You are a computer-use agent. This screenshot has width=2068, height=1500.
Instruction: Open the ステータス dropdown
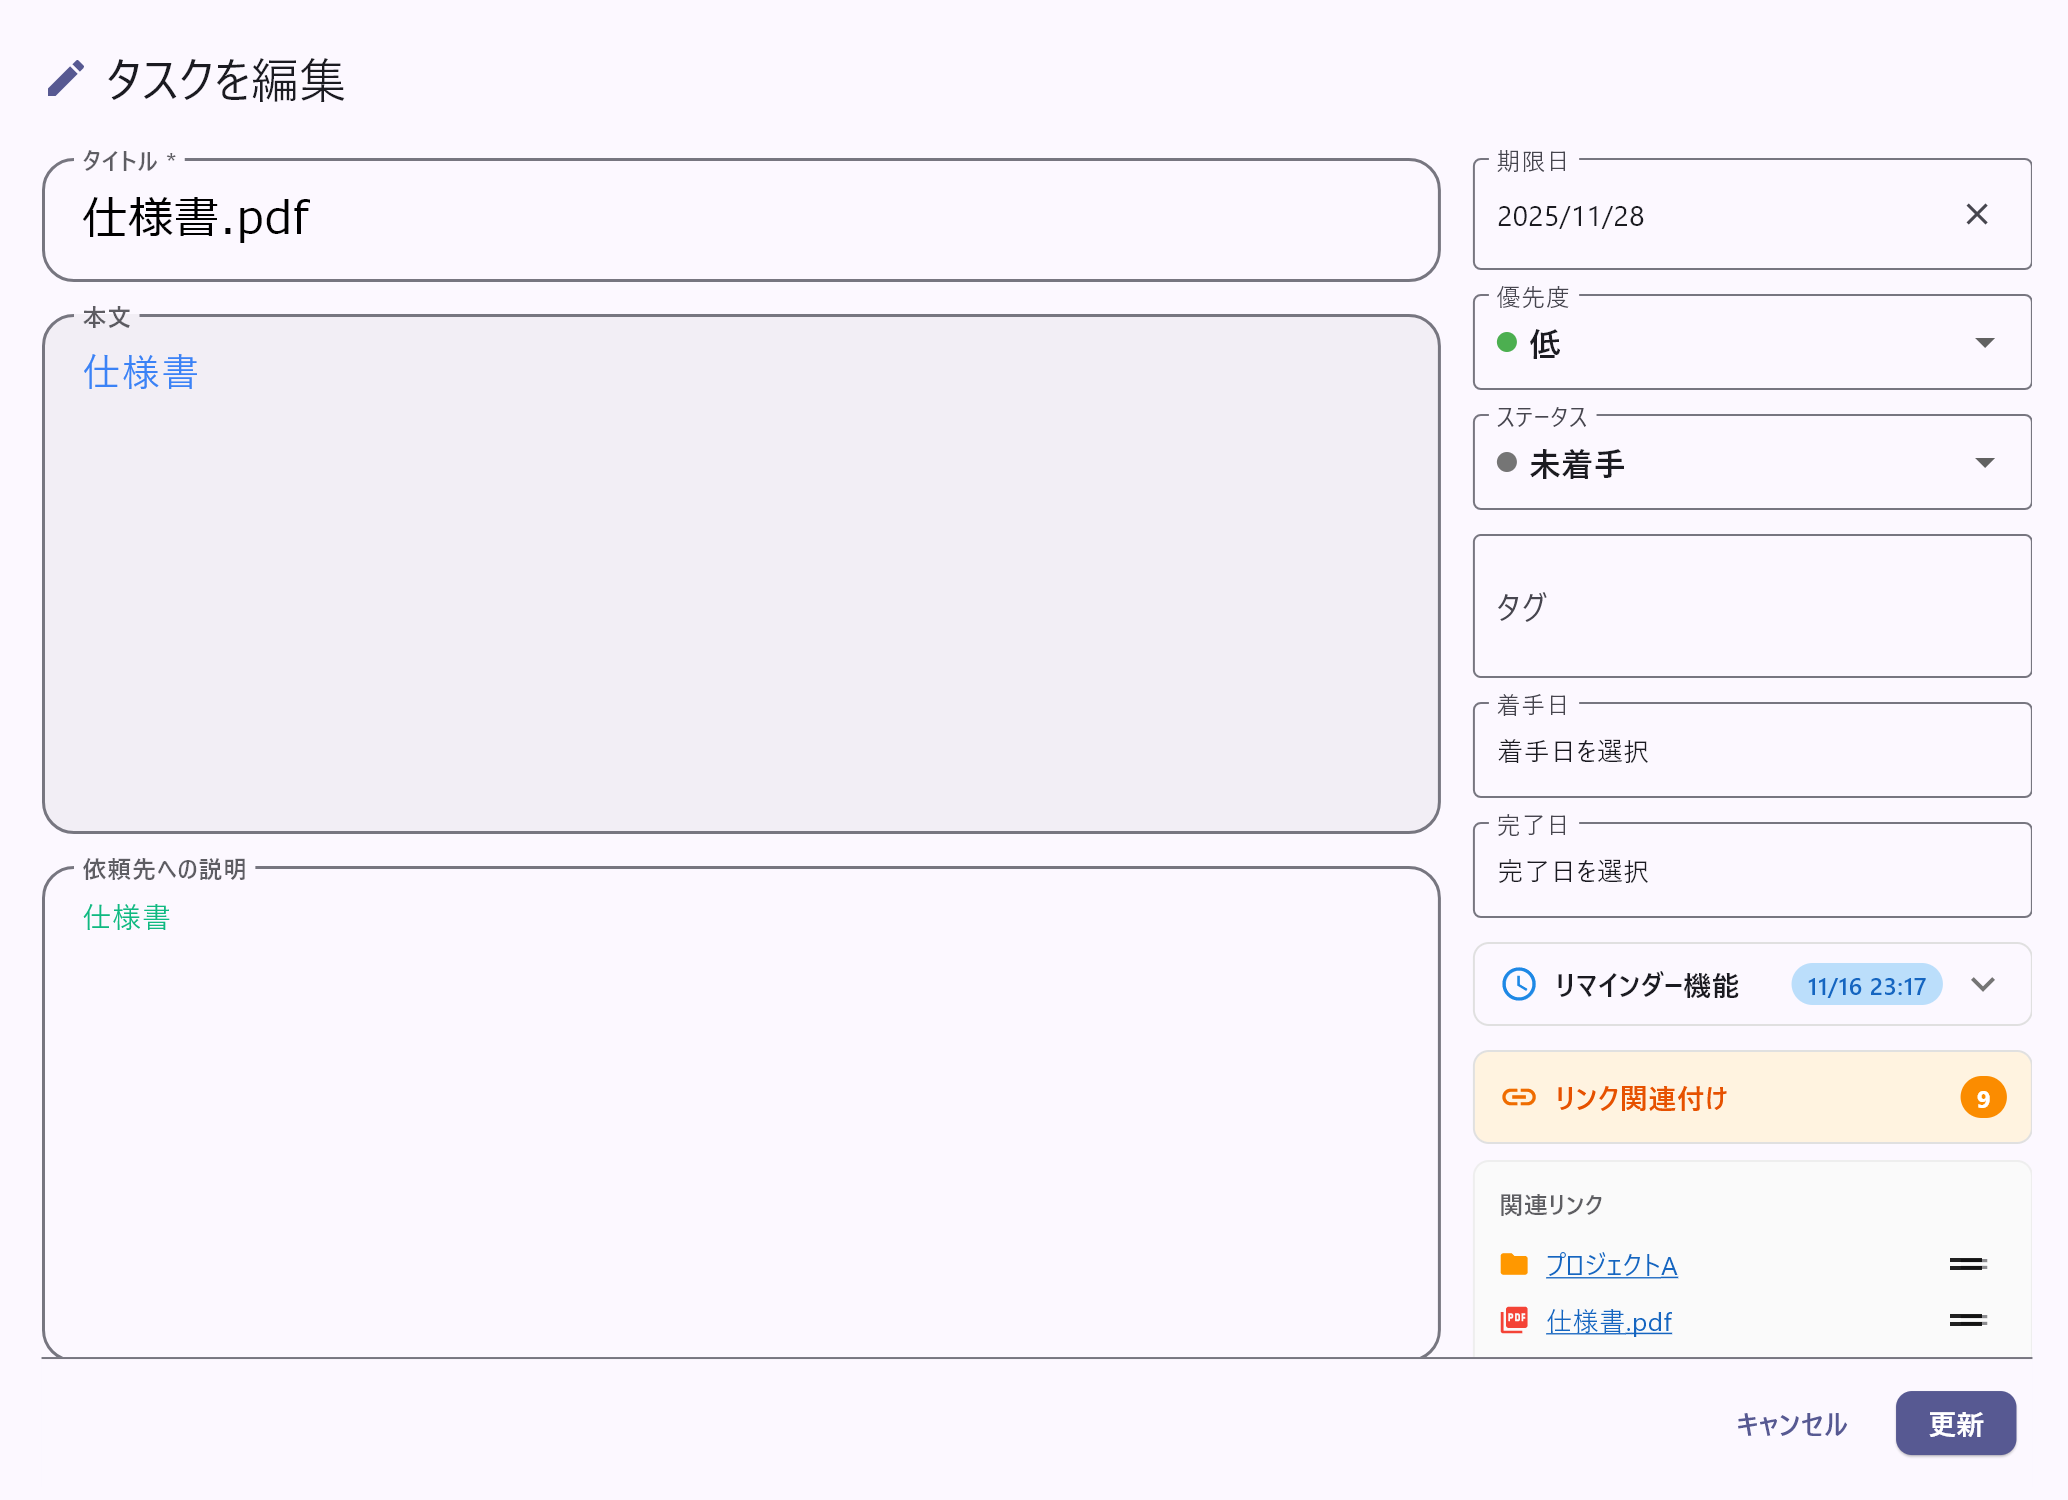click(1985, 462)
